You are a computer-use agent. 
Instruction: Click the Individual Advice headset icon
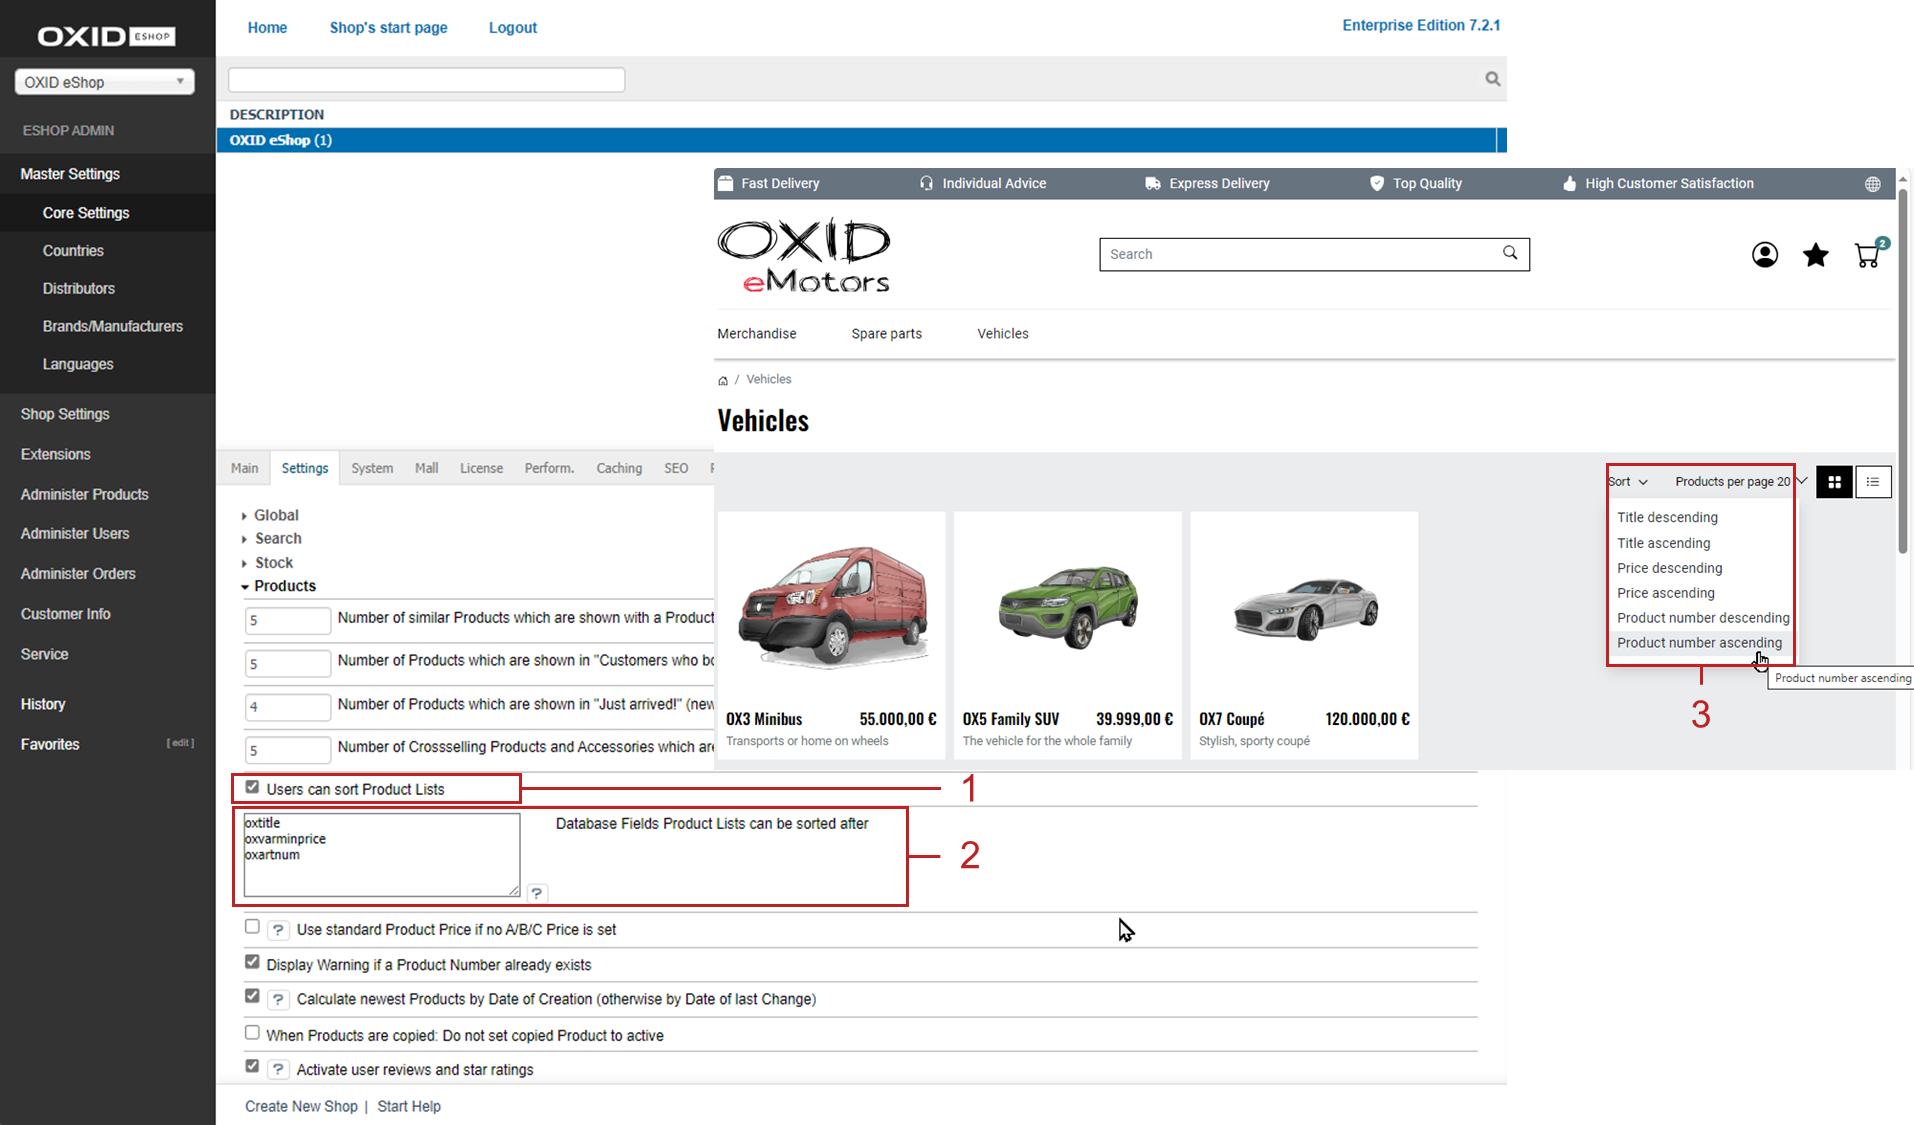[926, 183]
